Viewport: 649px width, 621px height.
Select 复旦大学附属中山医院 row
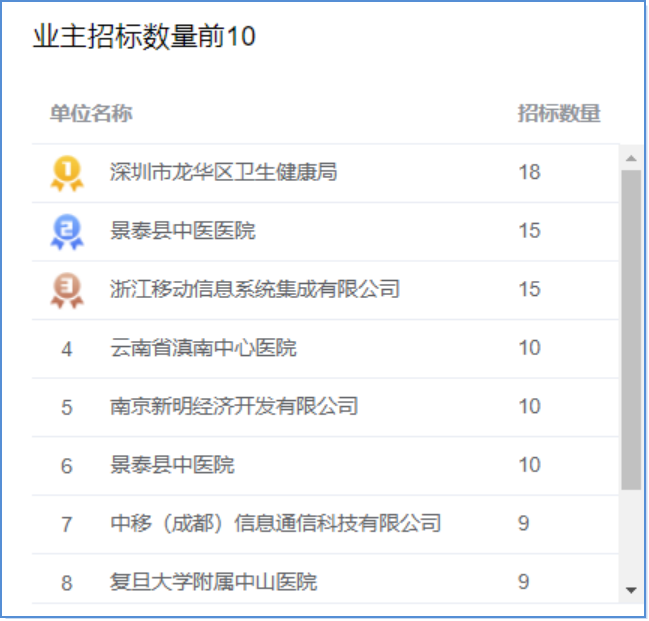coord(325,582)
